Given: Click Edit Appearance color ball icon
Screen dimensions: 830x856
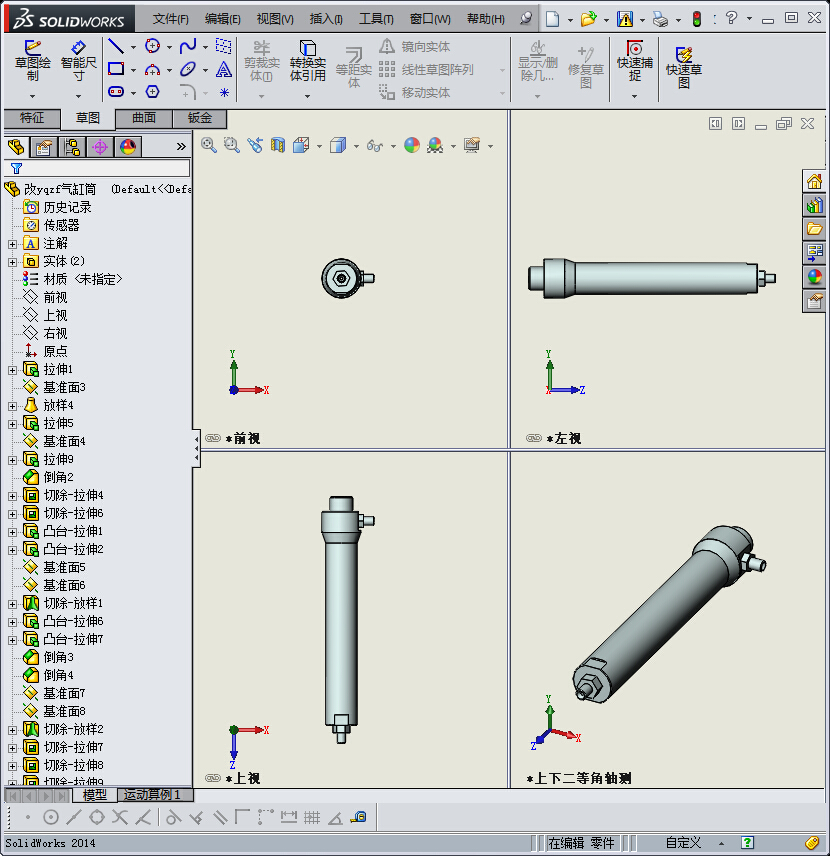Looking at the screenshot, I should click(x=412, y=145).
